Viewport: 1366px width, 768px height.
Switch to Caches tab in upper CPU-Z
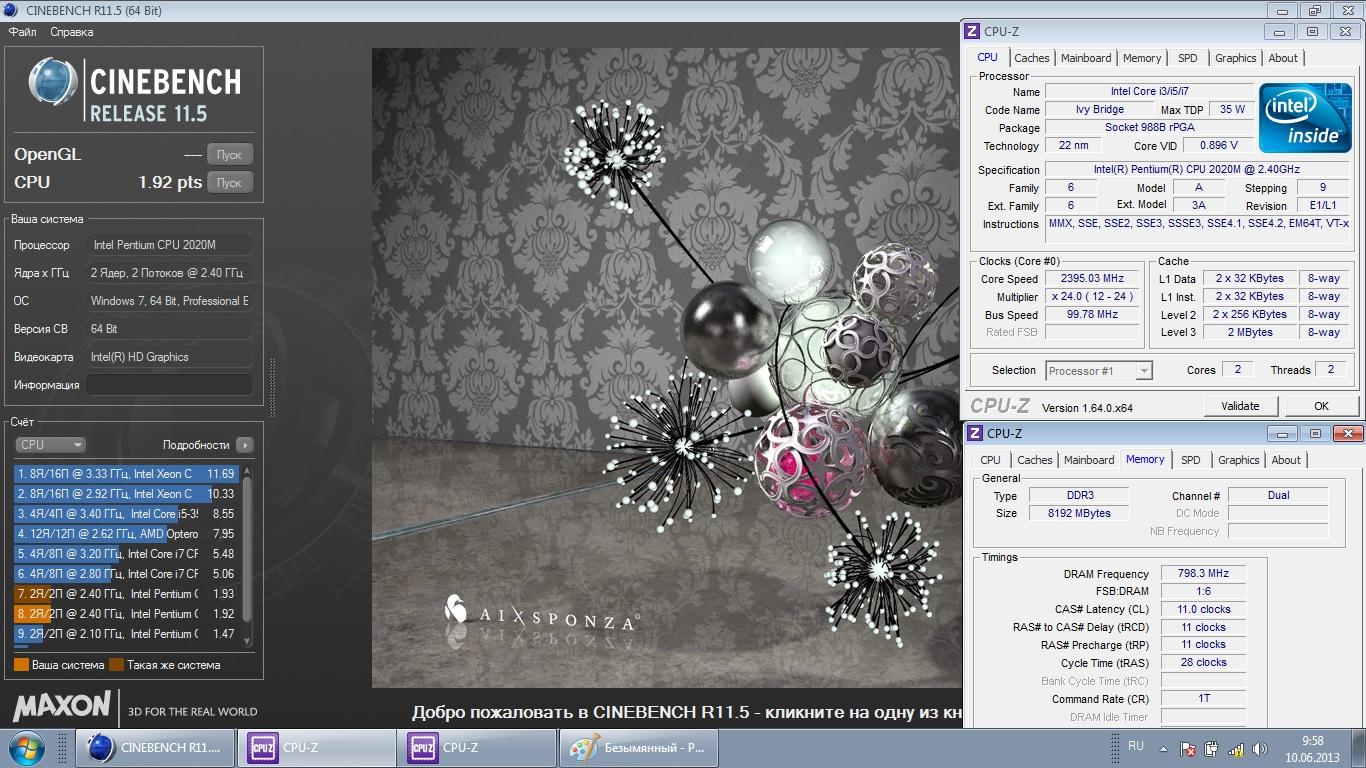pyautogui.click(x=1032, y=58)
